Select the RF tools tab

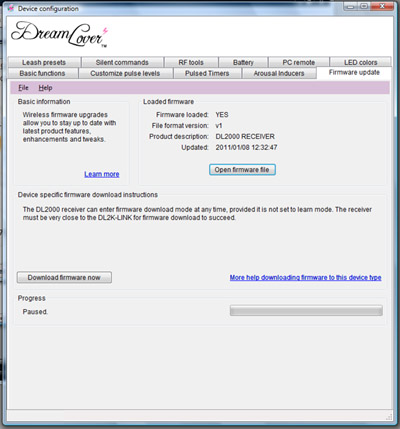tap(191, 62)
